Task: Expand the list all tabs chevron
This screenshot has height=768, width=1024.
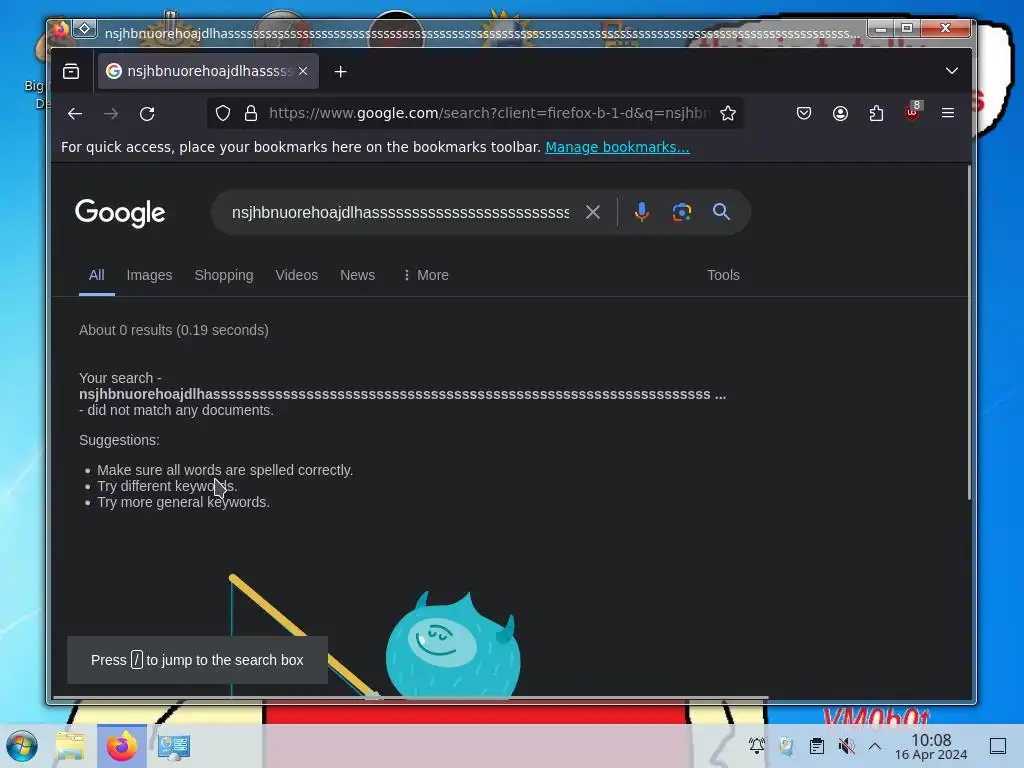Action: pyautogui.click(x=952, y=71)
